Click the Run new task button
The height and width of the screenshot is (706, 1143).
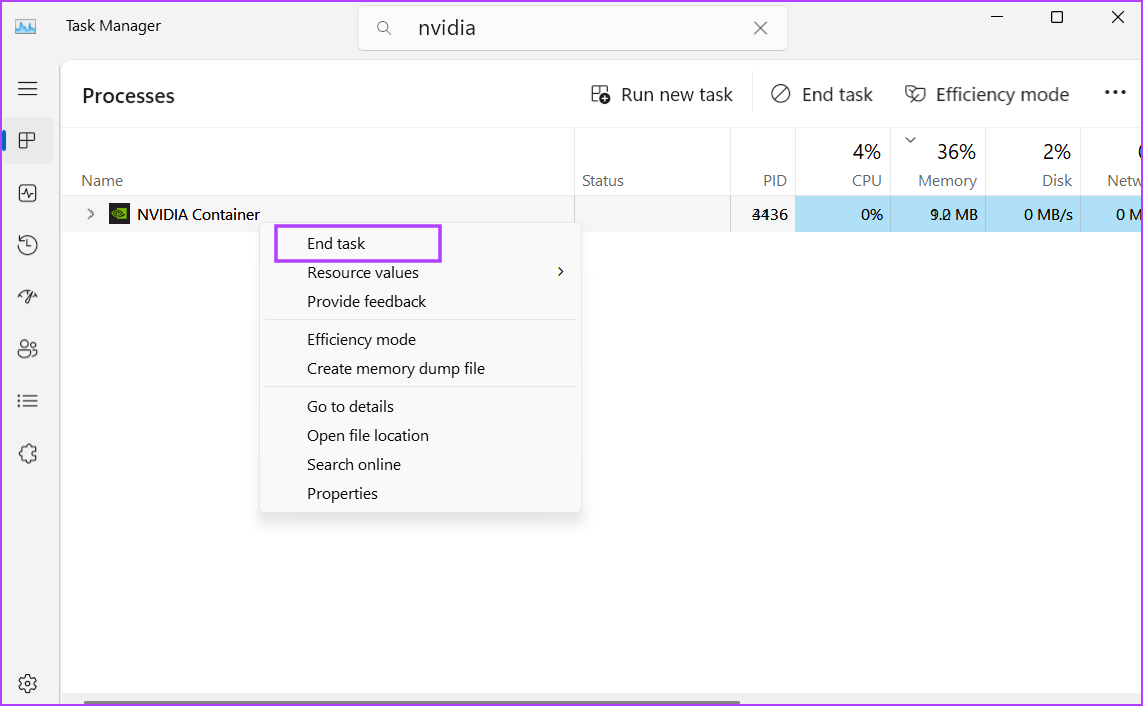661,93
